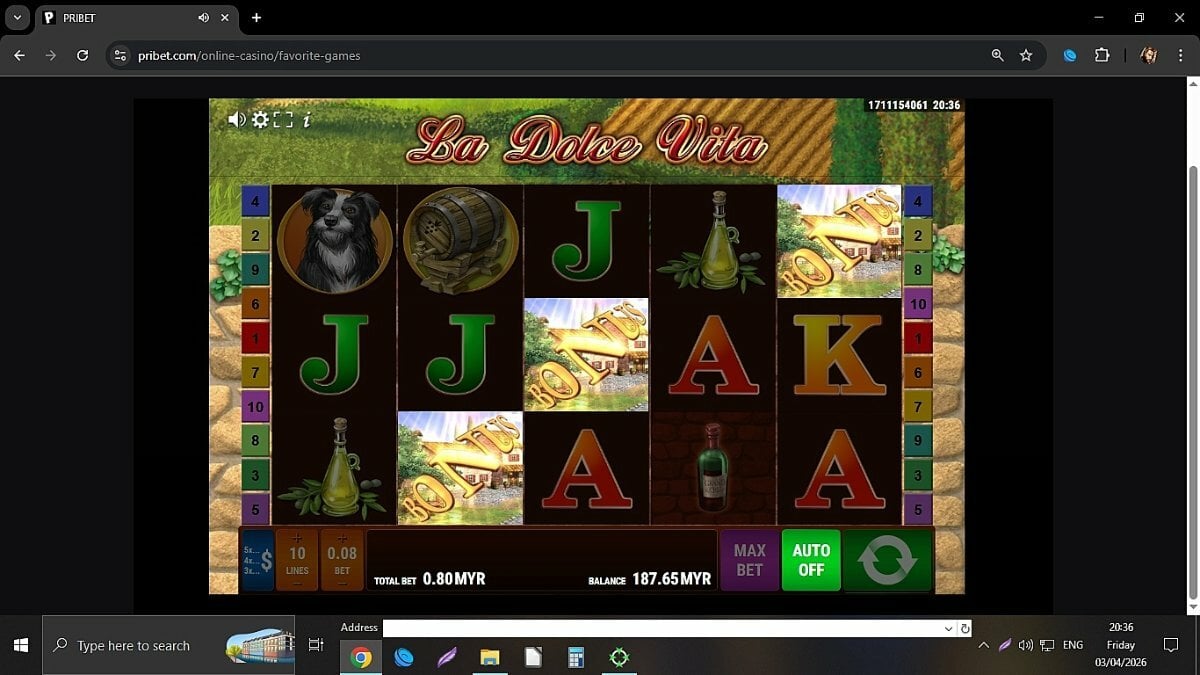Open Chrome three-dot menu
The height and width of the screenshot is (675, 1200).
pos(1180,56)
